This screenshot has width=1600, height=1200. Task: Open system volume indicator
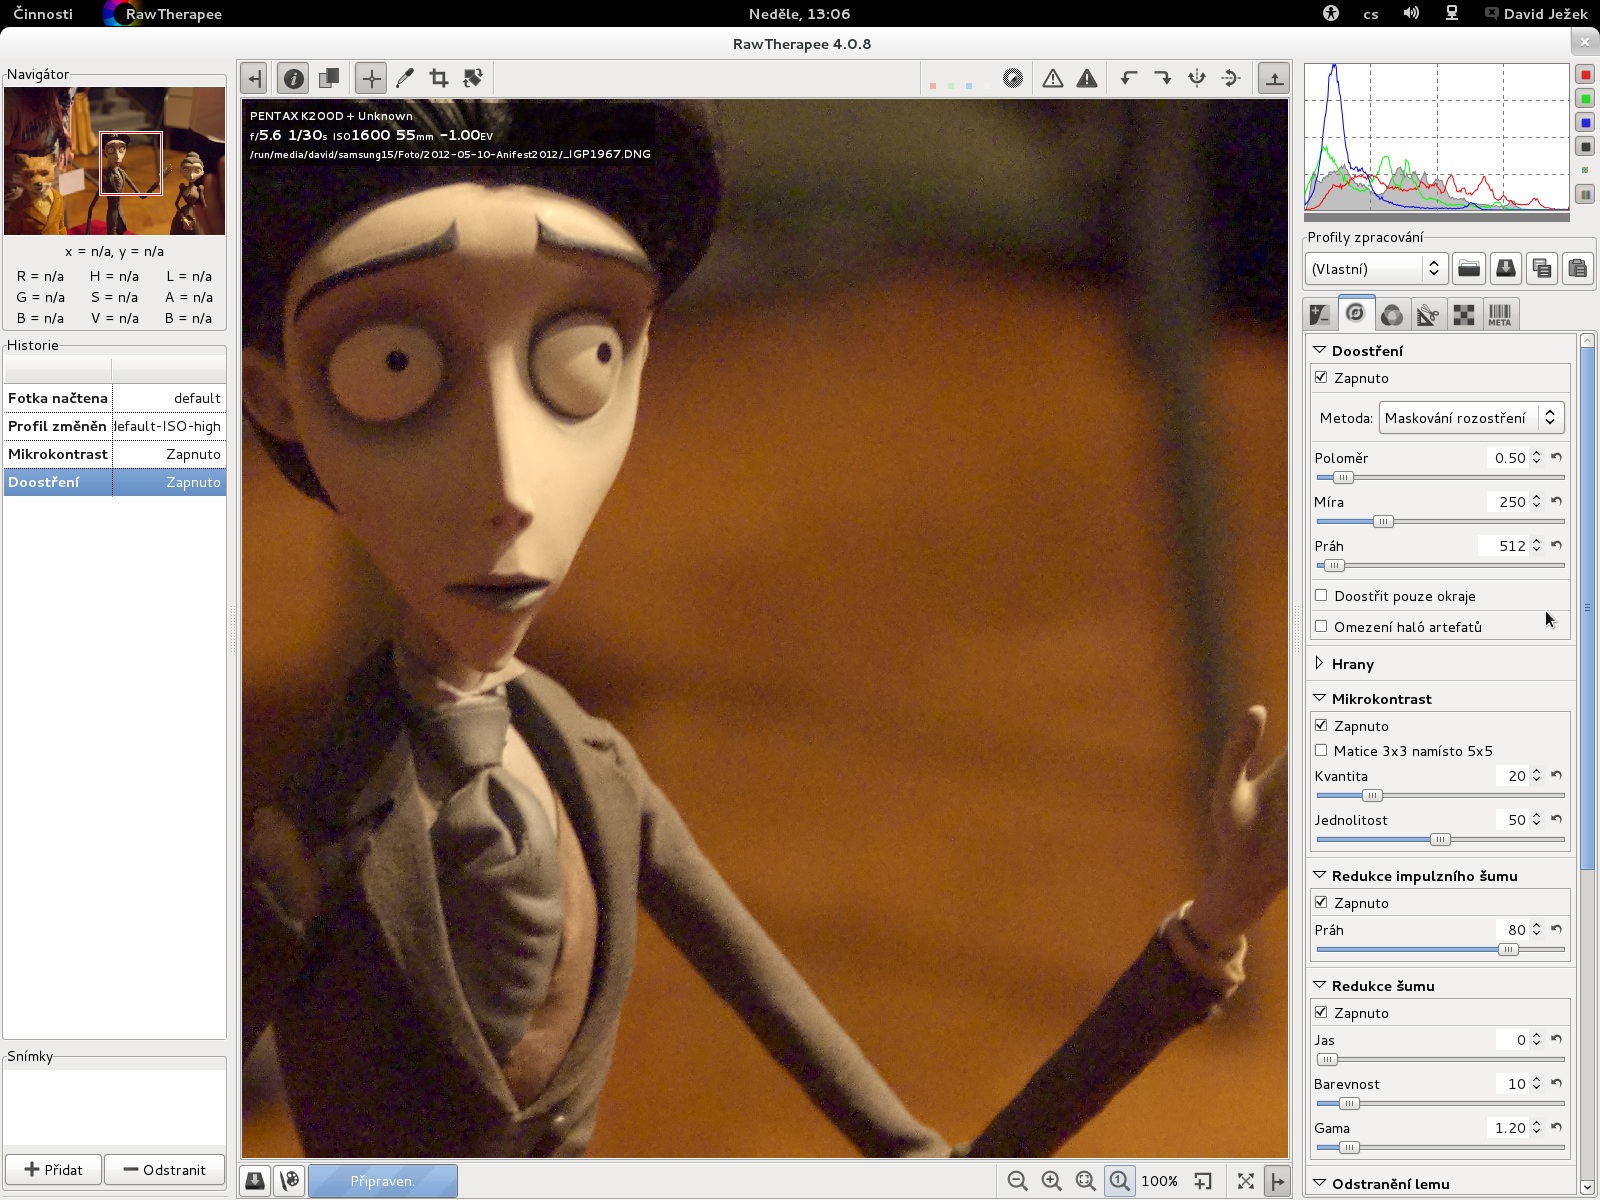[x=1411, y=14]
